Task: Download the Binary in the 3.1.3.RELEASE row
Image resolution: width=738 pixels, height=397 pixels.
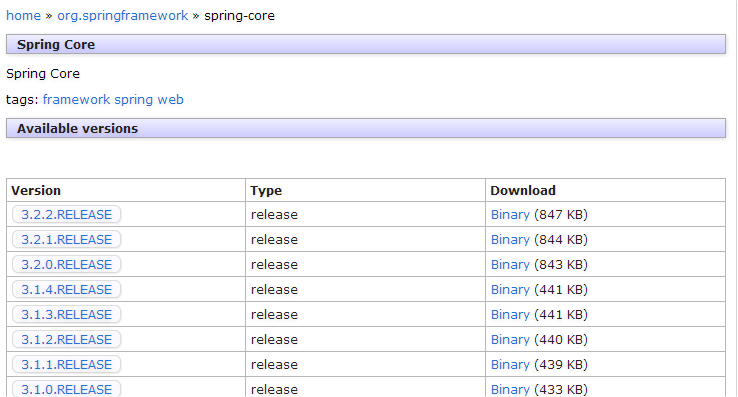Action: 510,314
